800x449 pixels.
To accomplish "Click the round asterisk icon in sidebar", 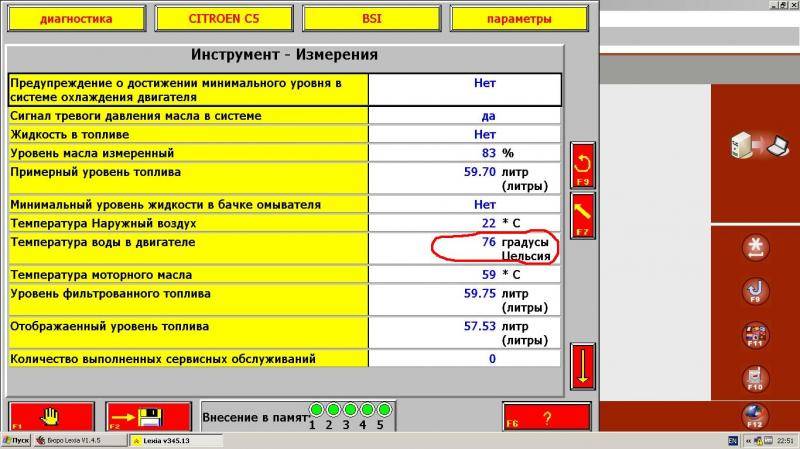I will pyautogui.click(x=755, y=247).
